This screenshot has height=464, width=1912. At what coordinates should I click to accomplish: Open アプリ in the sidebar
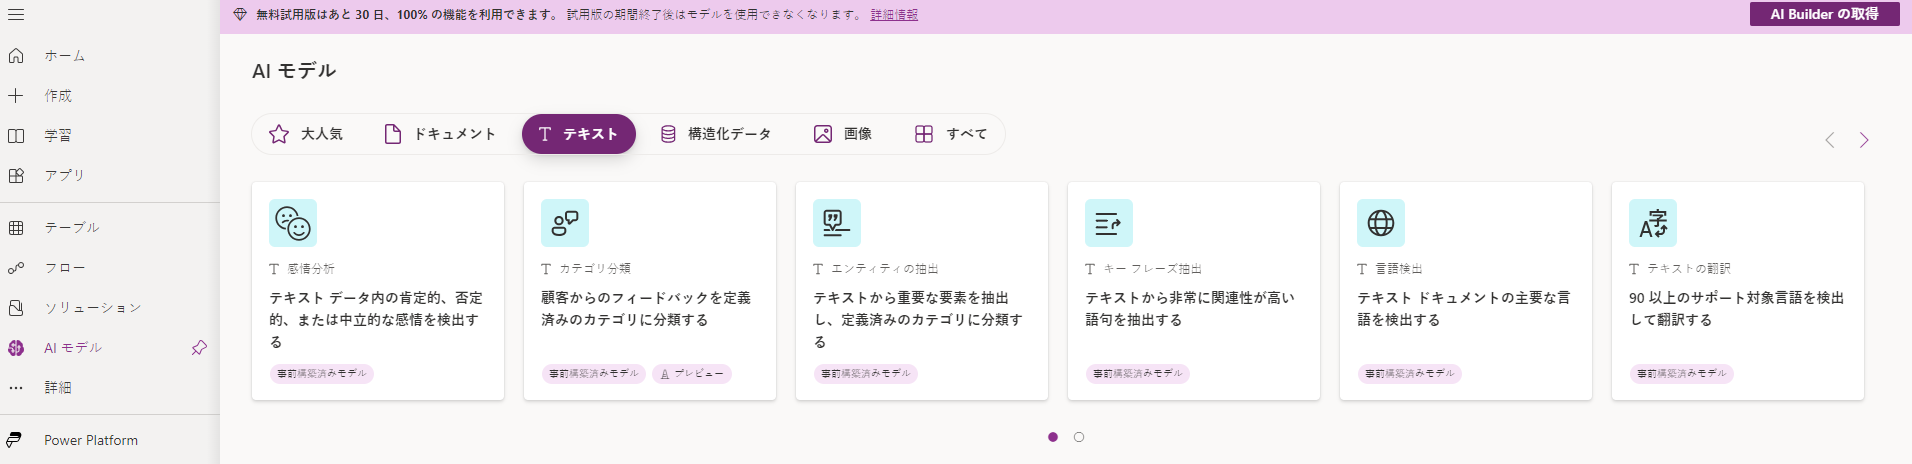point(110,175)
